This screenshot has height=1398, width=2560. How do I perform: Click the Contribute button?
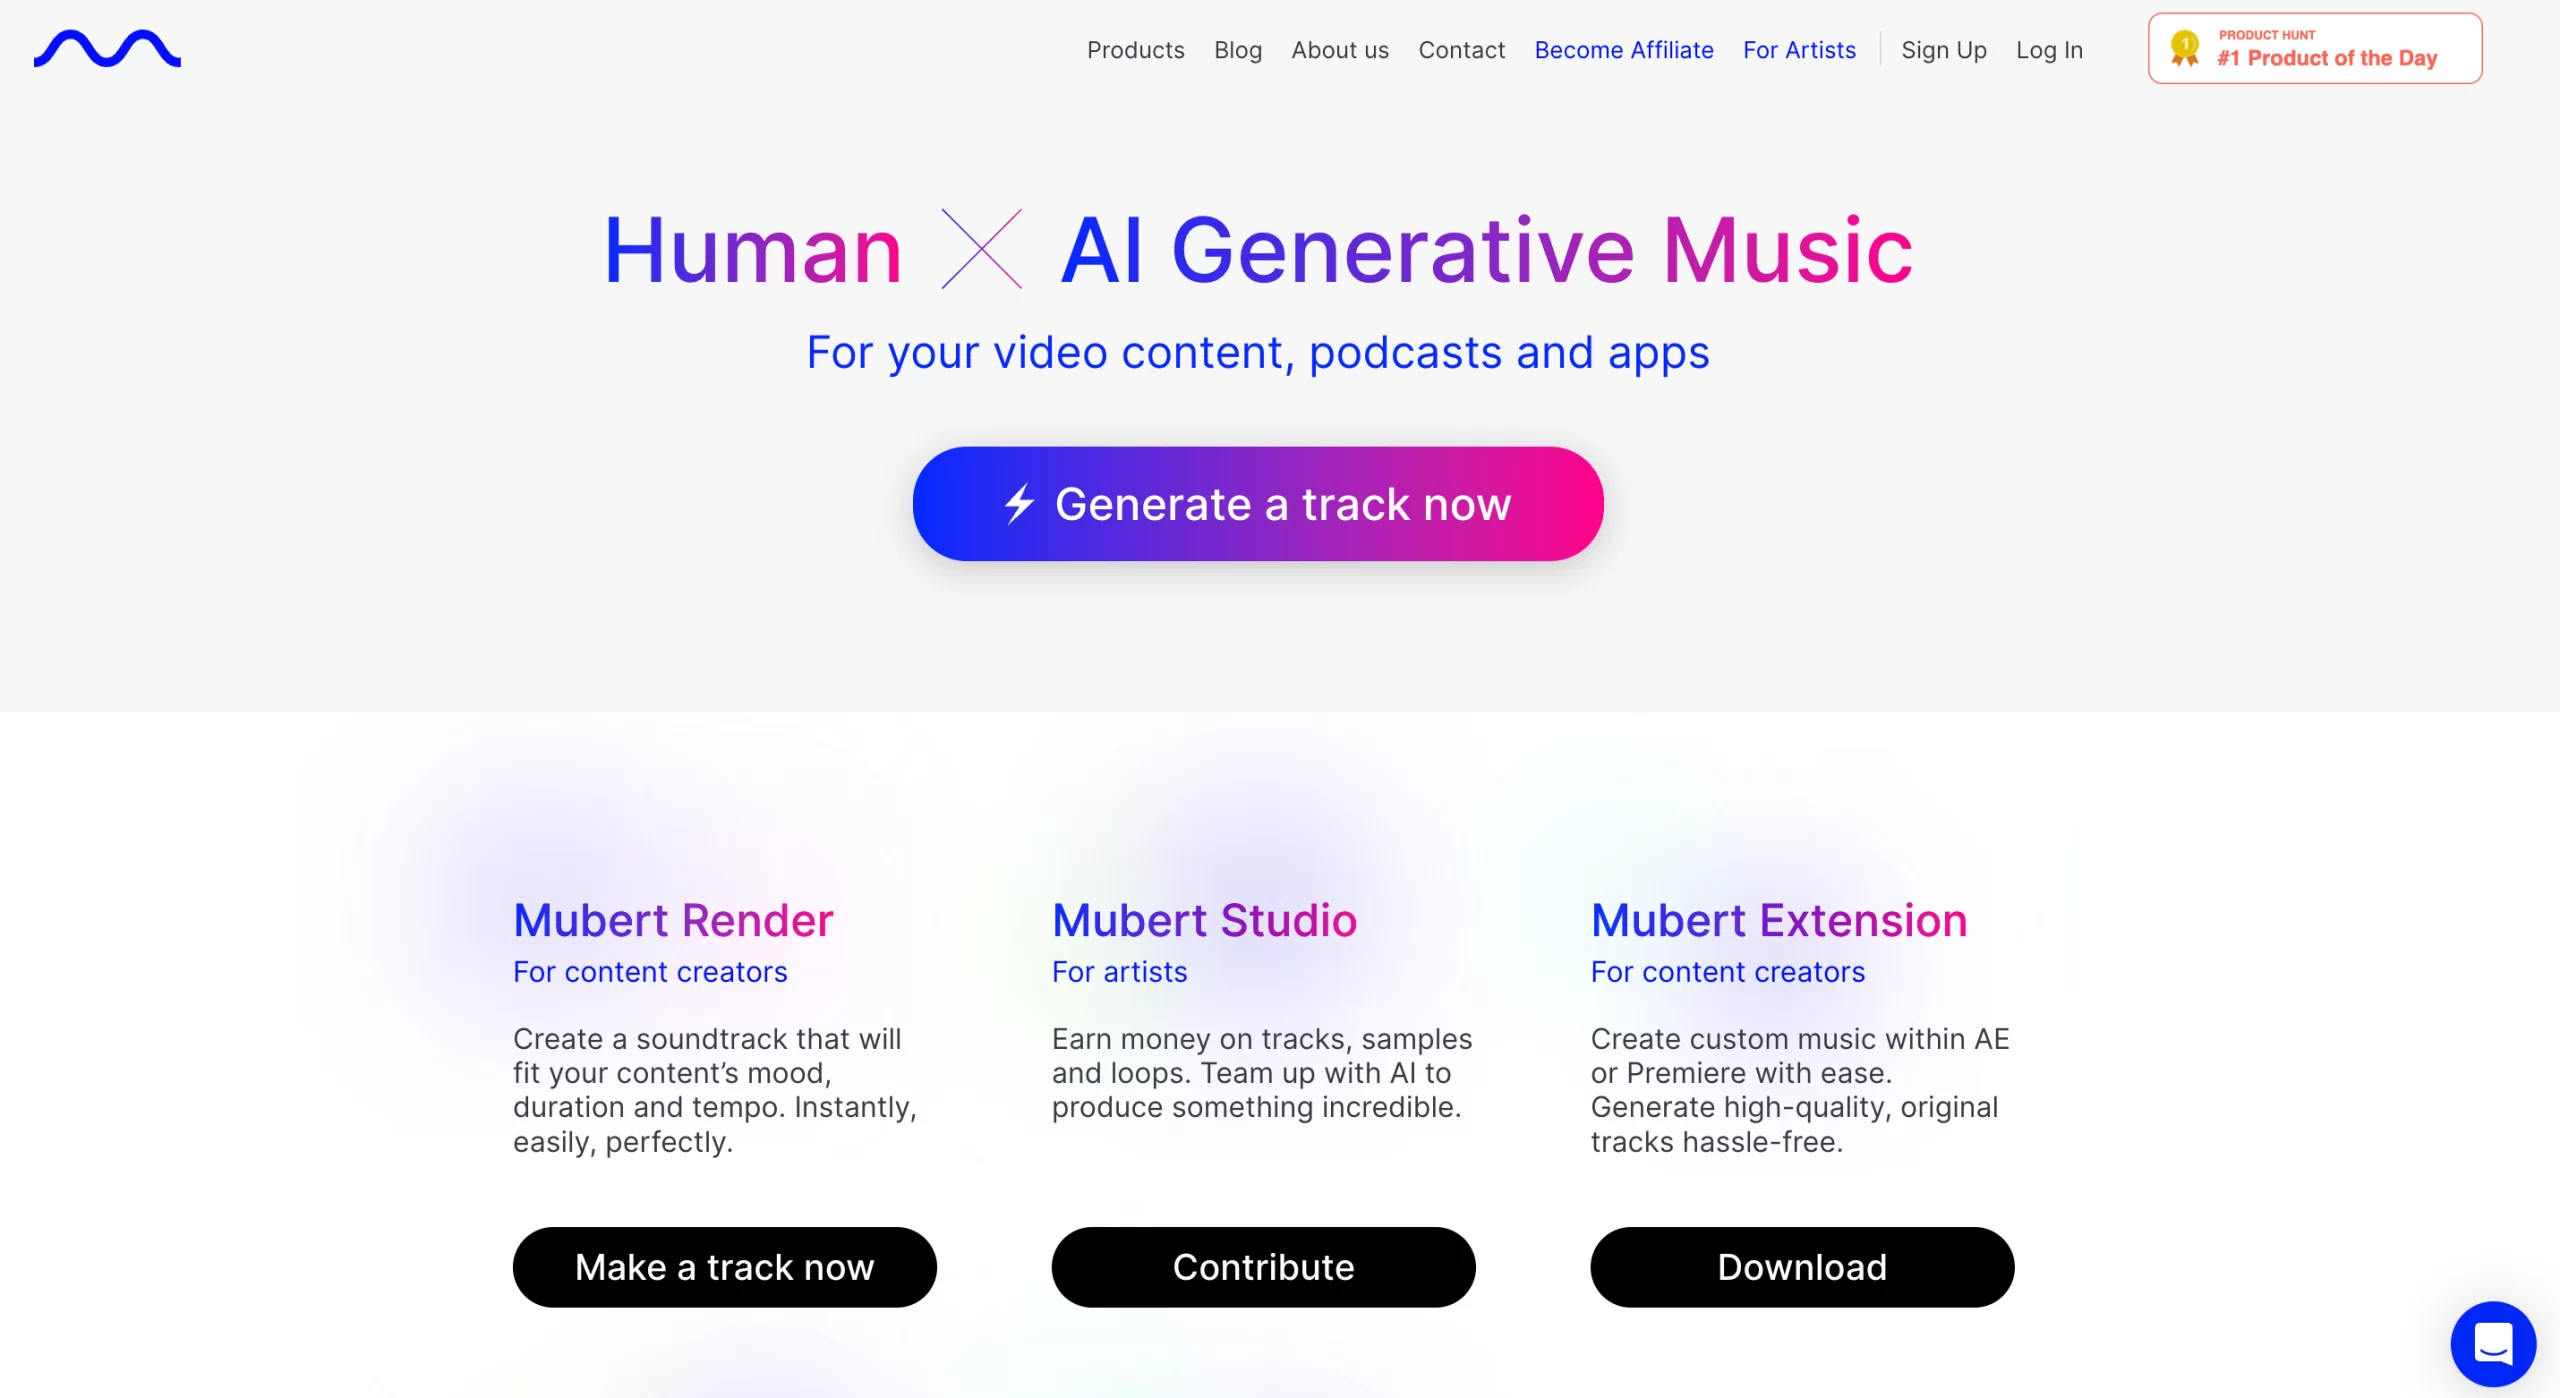[1262, 1265]
